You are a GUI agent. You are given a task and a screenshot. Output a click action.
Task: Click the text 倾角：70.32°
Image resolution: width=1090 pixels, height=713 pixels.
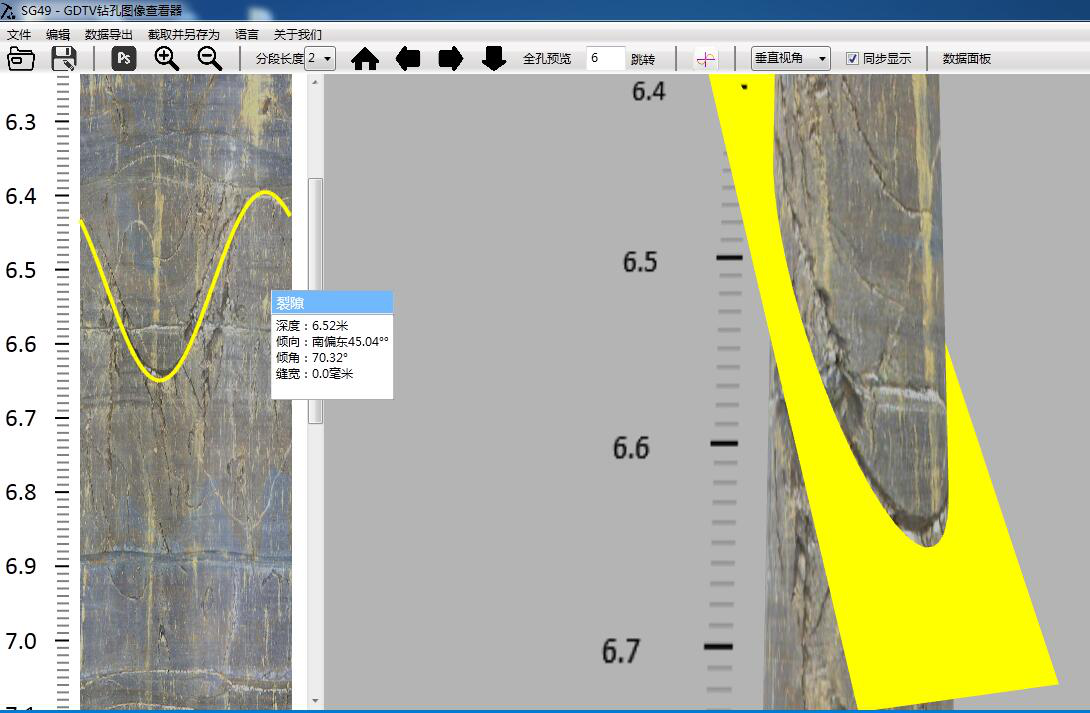311,357
